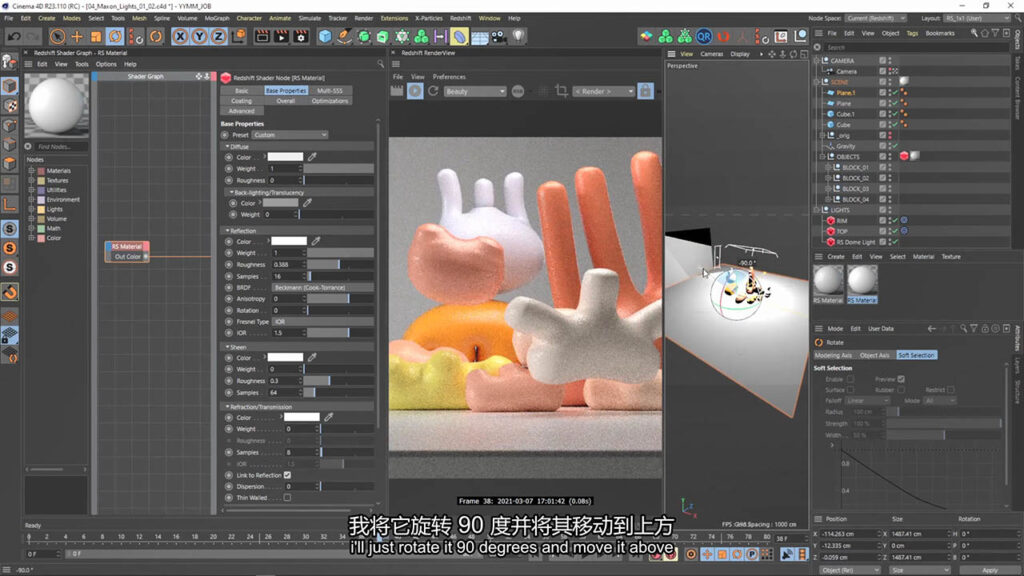Click the Floor grid icon
The width and height of the screenshot is (1024, 576).
point(479,37)
